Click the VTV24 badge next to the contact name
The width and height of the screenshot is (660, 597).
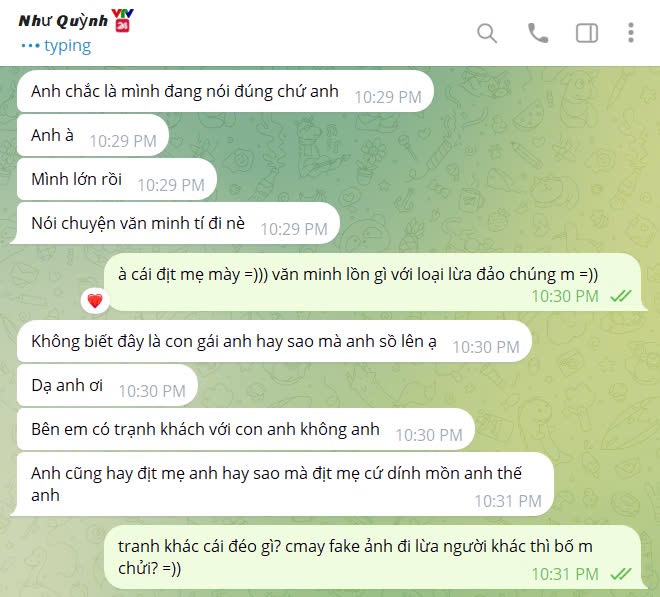pyautogui.click(x=122, y=20)
